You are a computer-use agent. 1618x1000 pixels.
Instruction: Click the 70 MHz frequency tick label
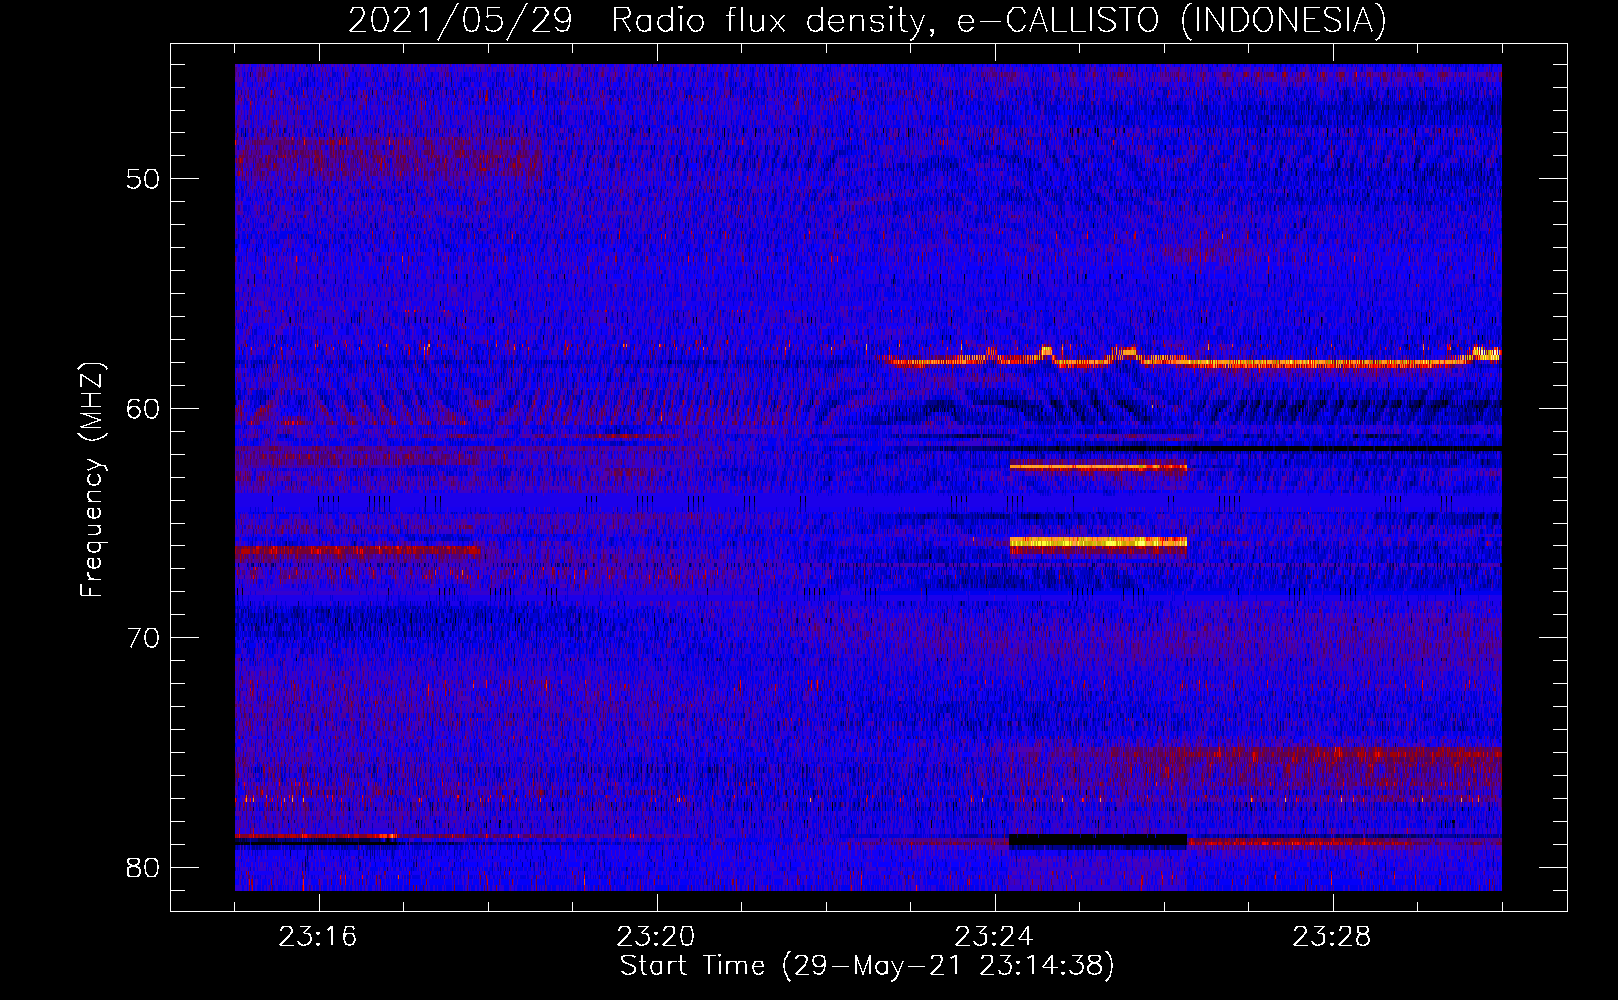point(144,638)
